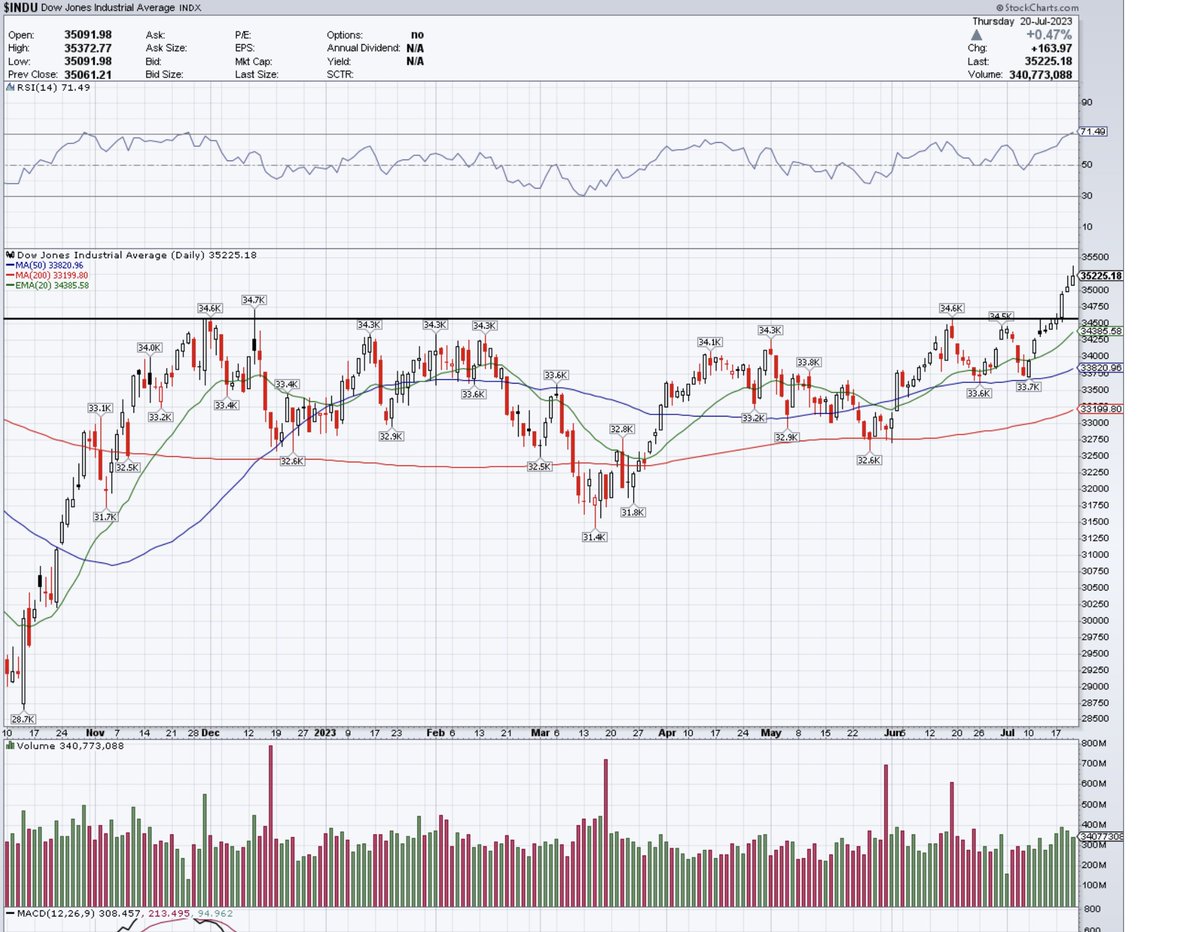The height and width of the screenshot is (932, 1200).
Task: Click the 71.49 RSI value tag at right
Action: [x=1094, y=131]
